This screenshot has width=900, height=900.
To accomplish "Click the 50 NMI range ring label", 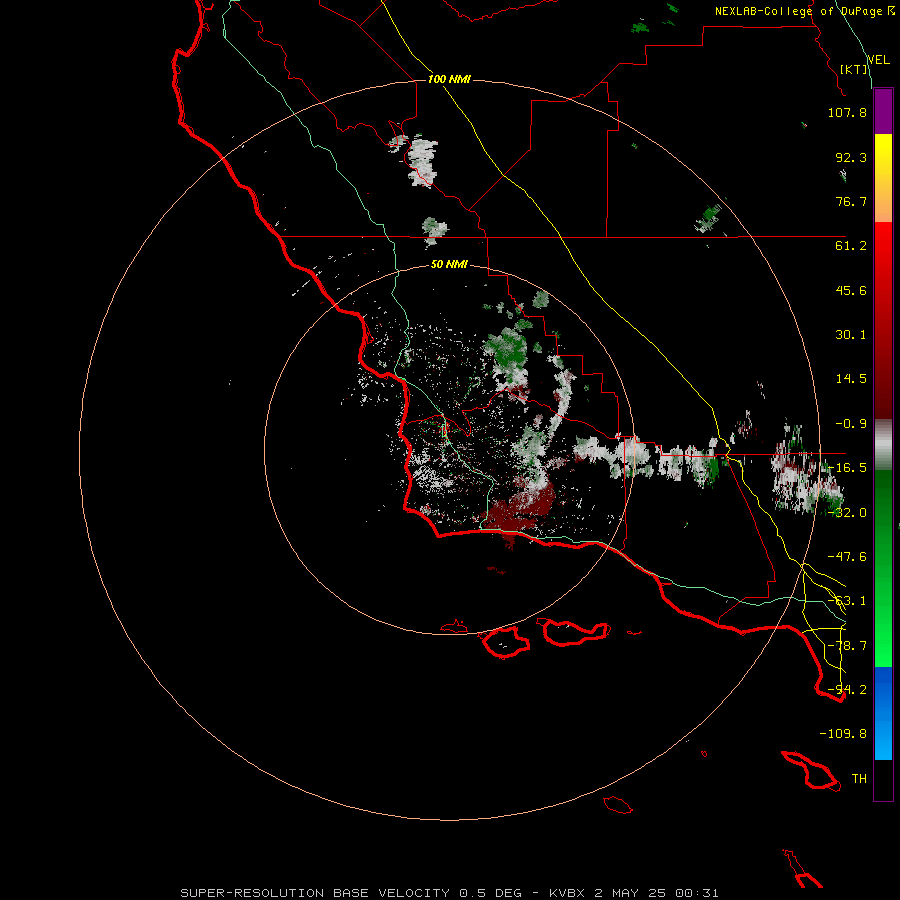I will point(449,264).
